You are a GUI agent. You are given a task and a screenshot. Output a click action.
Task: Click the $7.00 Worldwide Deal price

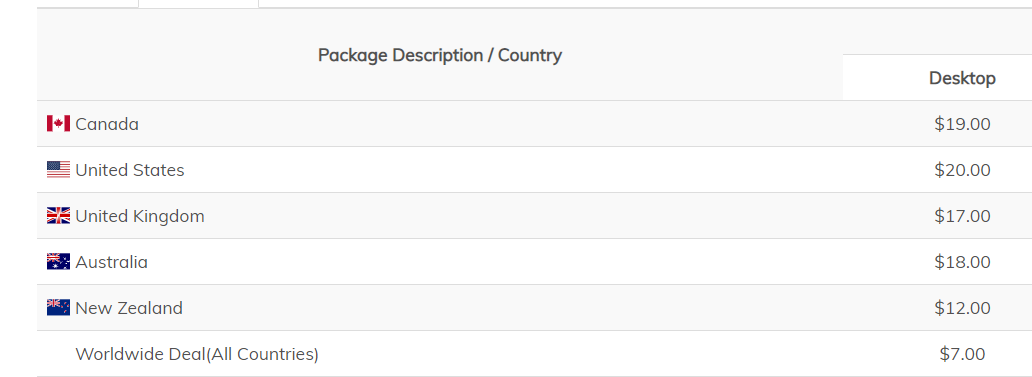click(962, 355)
